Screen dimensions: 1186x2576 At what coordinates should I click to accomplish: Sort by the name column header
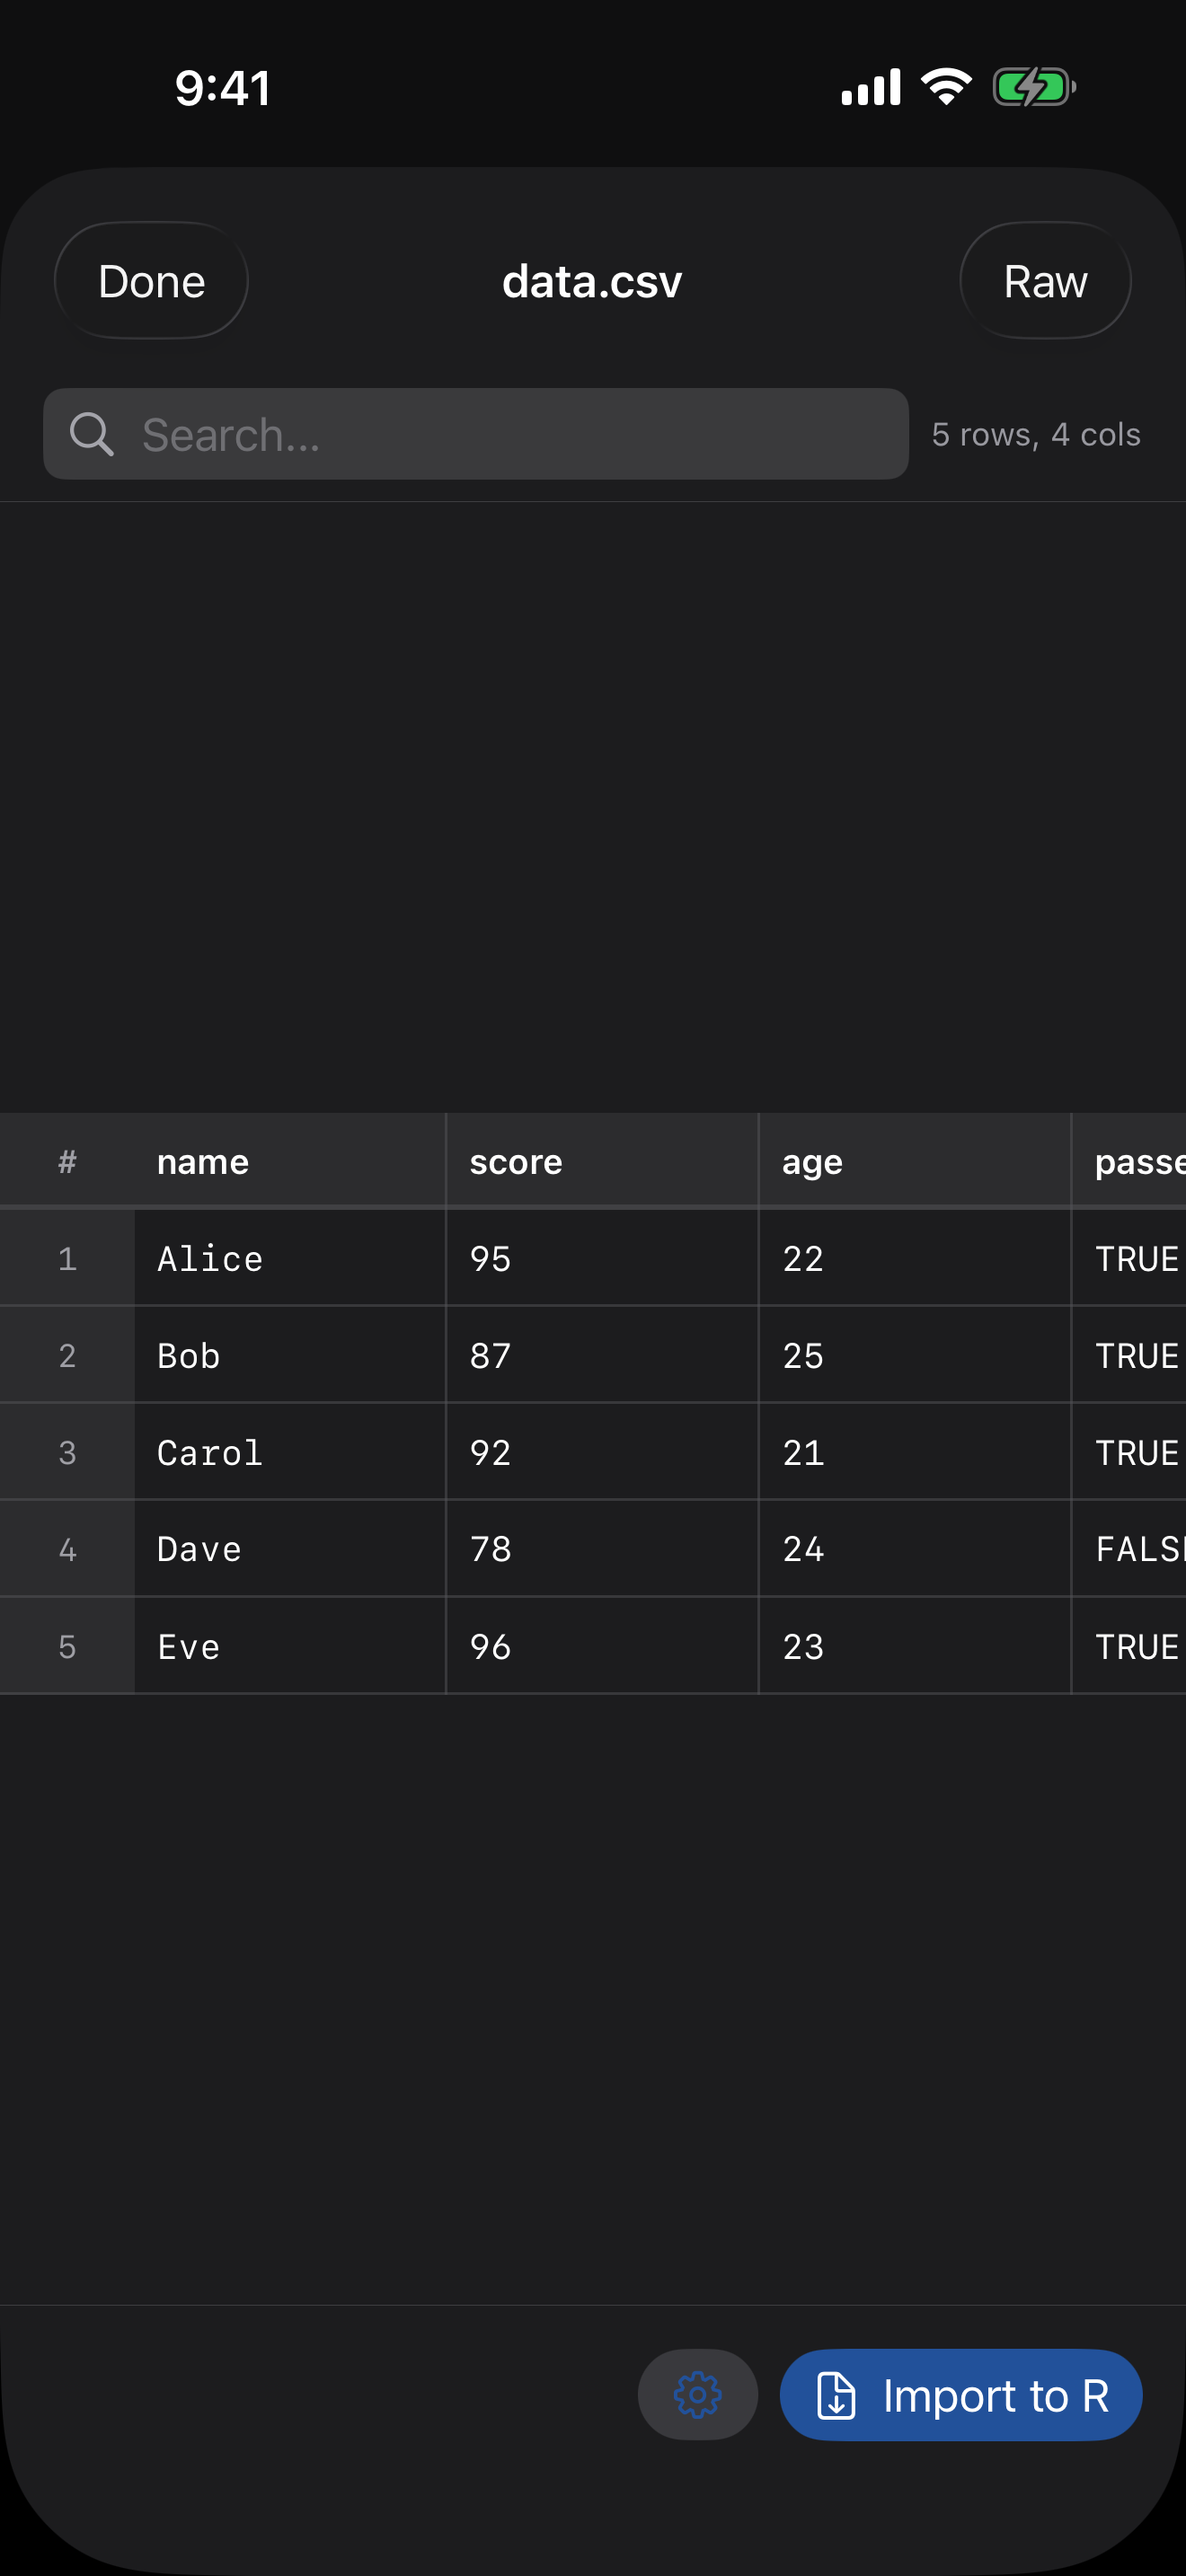[203, 1160]
